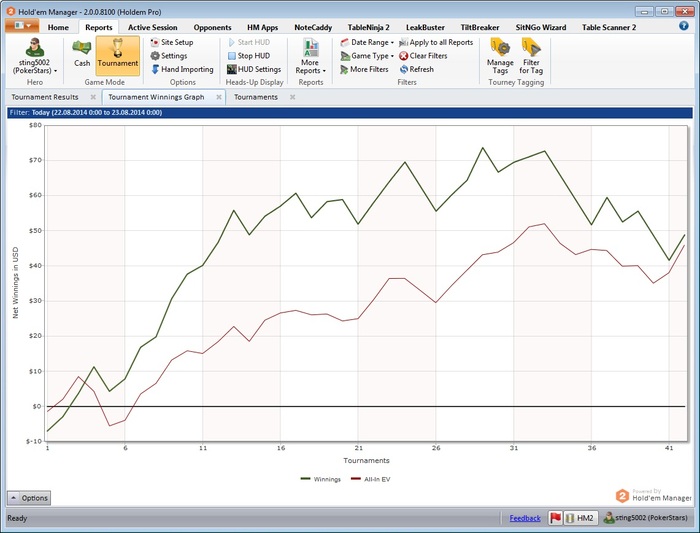Switch to TableNinja 2 tab
The image size is (700, 533).
click(368, 27)
